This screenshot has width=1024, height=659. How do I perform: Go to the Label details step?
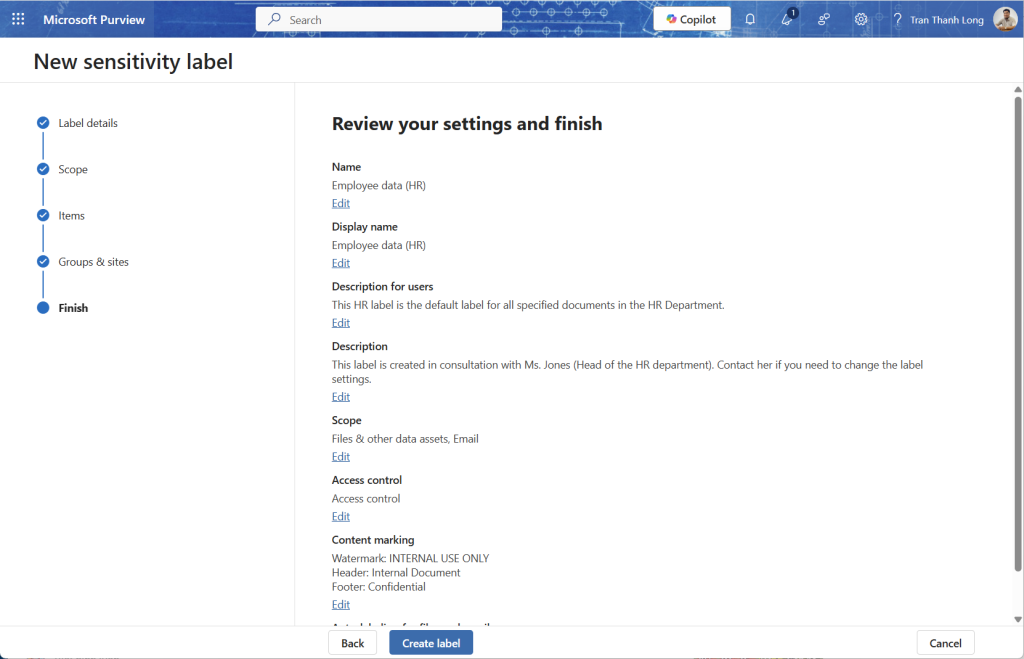click(88, 123)
